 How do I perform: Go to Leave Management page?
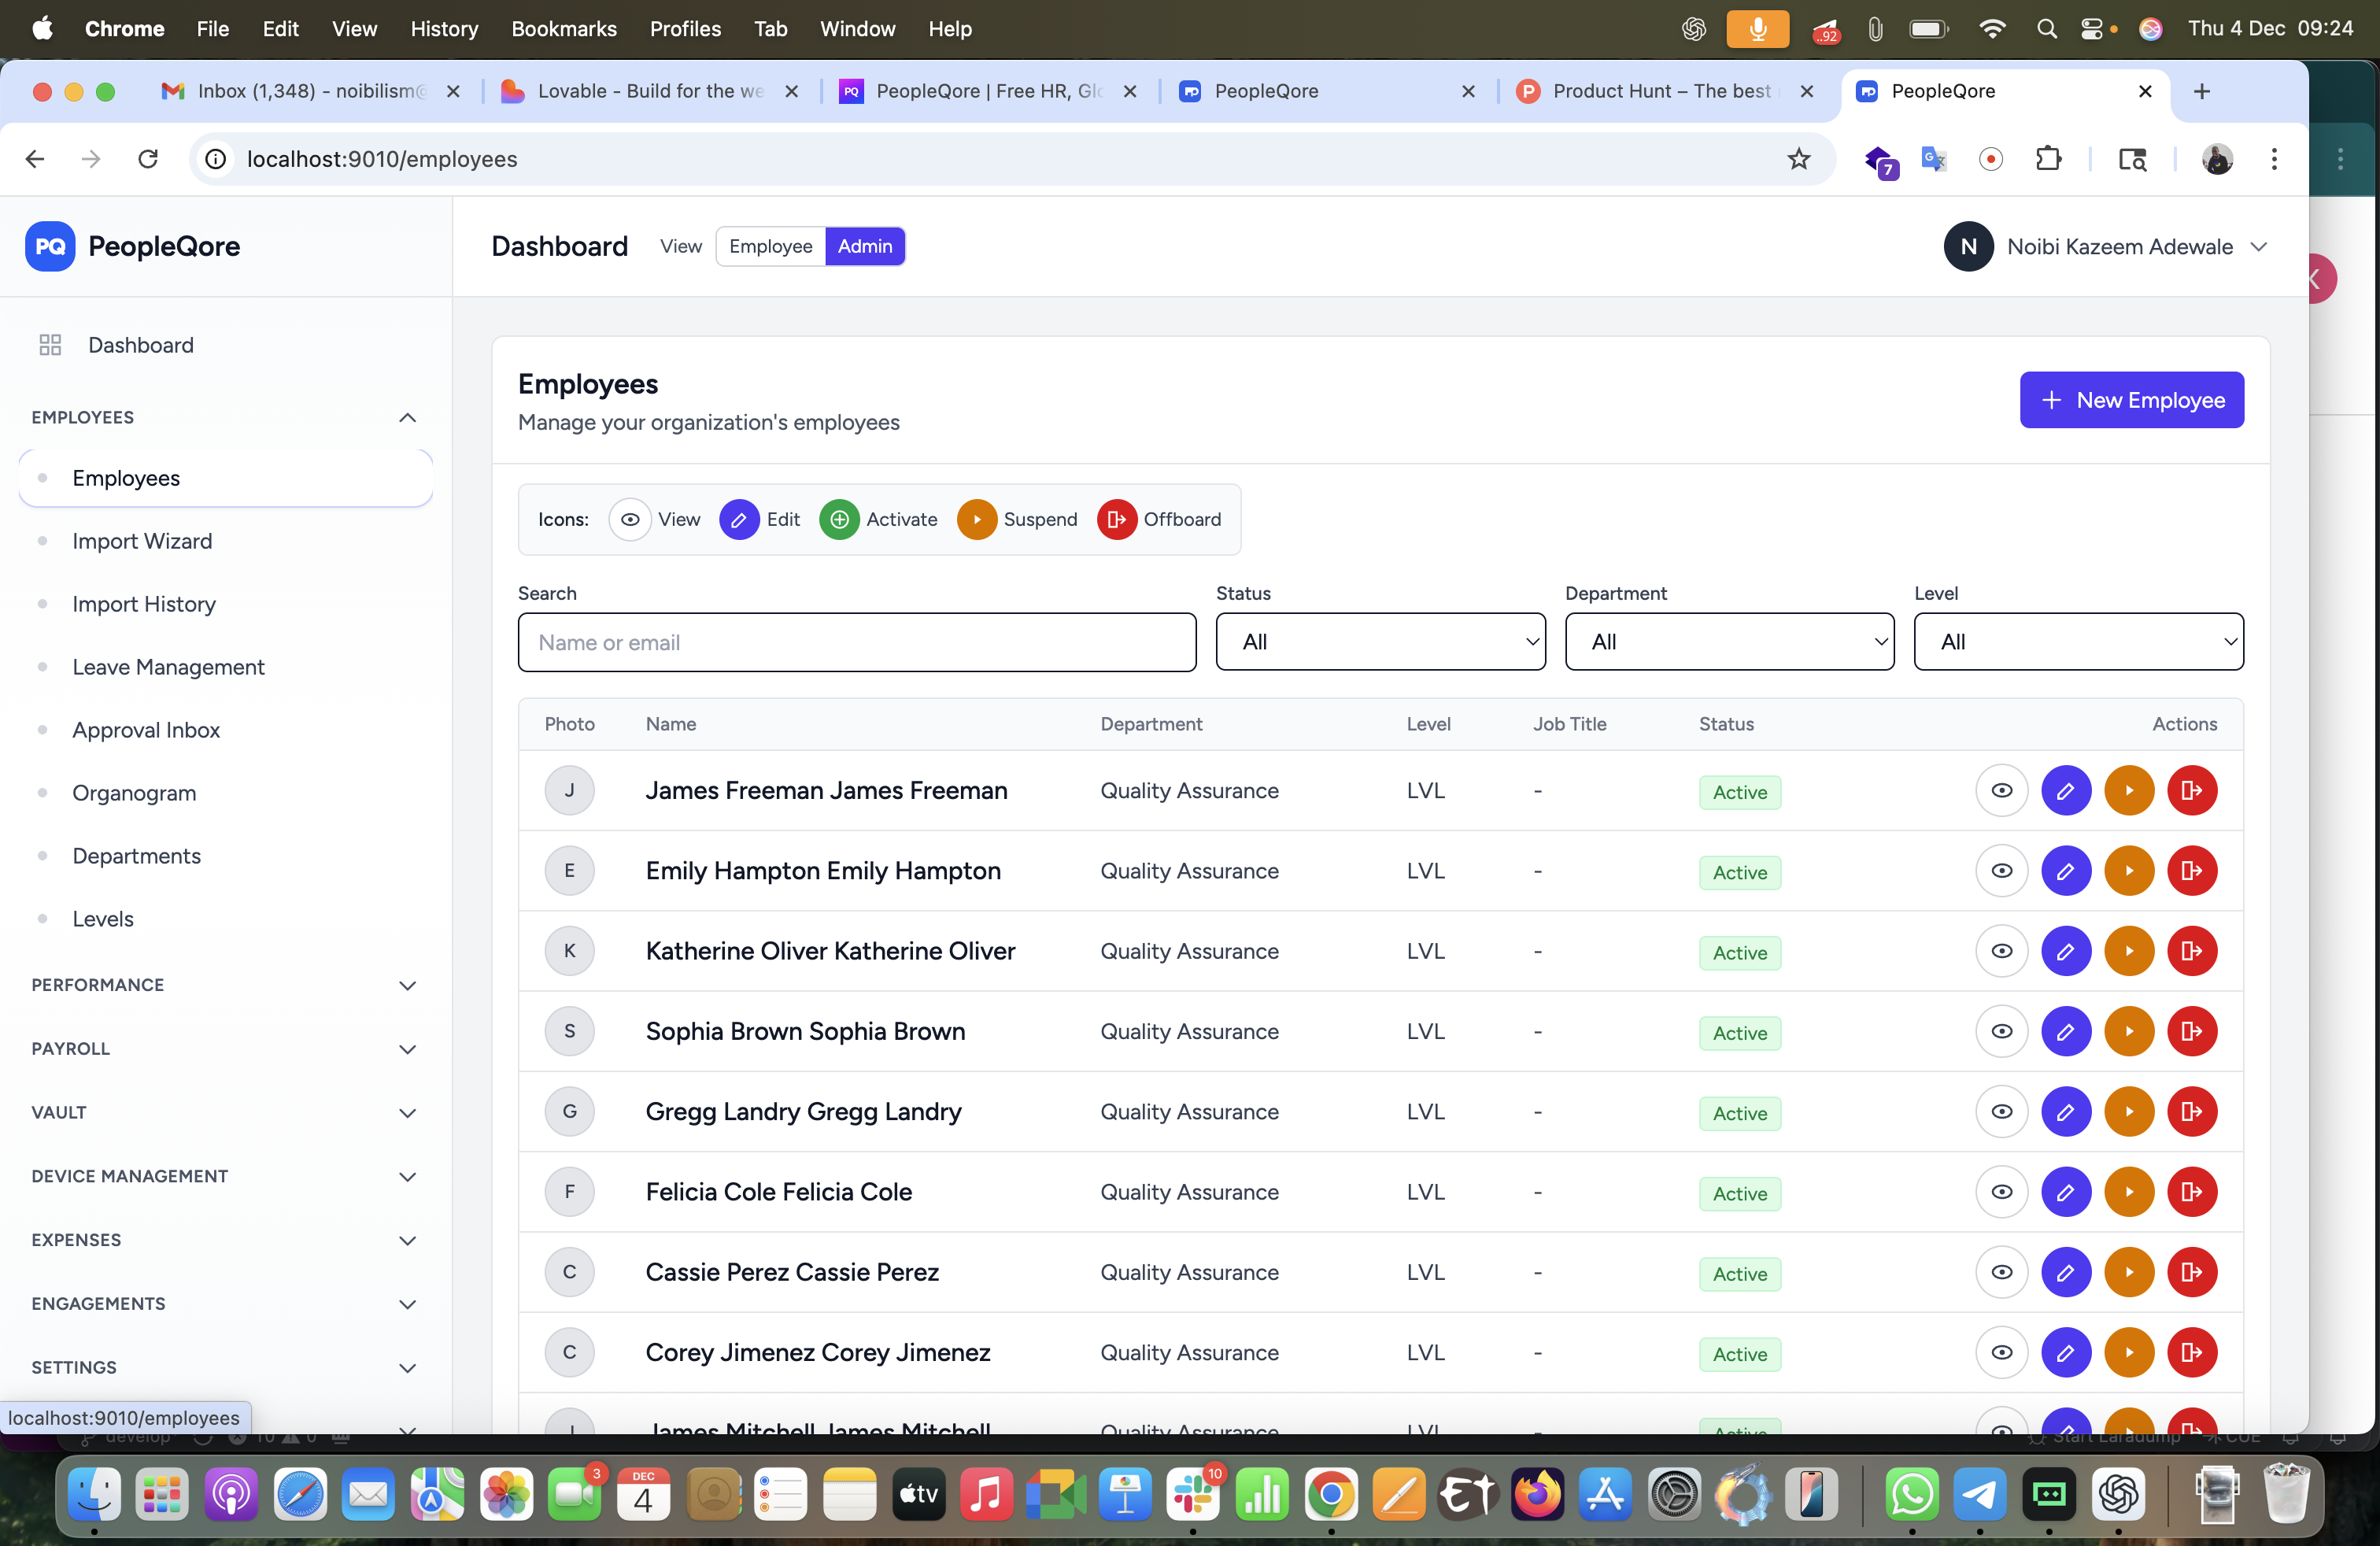168,667
